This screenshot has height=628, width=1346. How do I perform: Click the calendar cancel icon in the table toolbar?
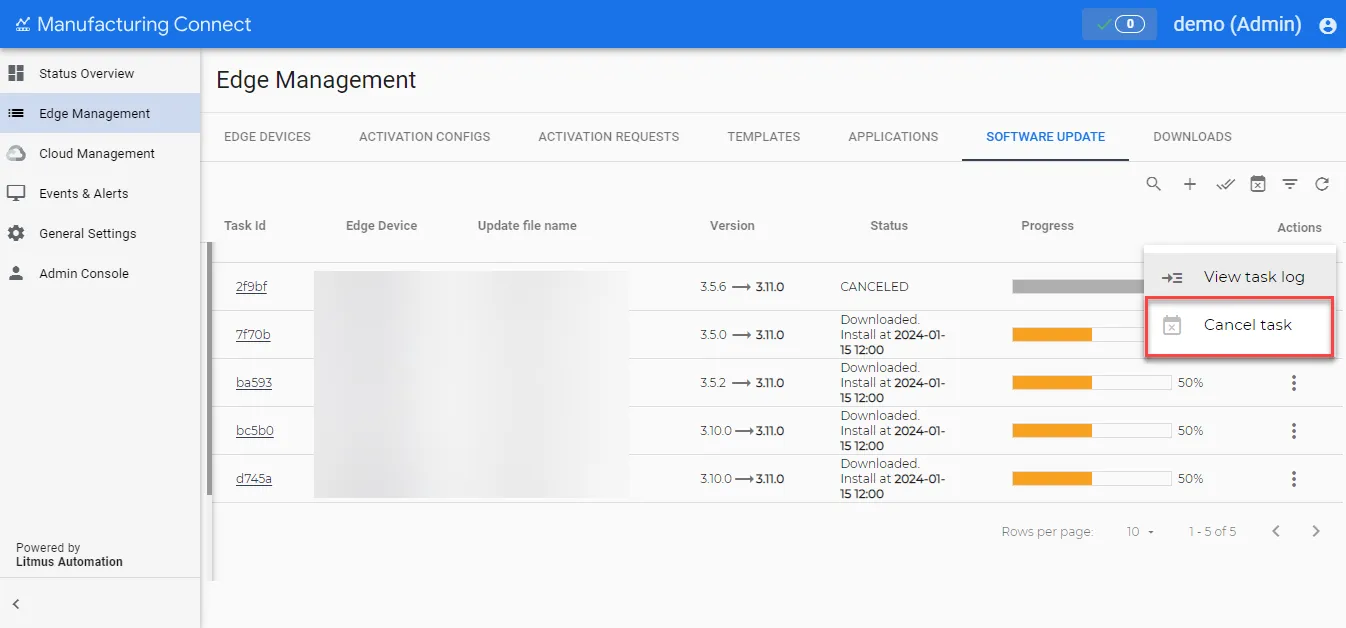click(1258, 184)
